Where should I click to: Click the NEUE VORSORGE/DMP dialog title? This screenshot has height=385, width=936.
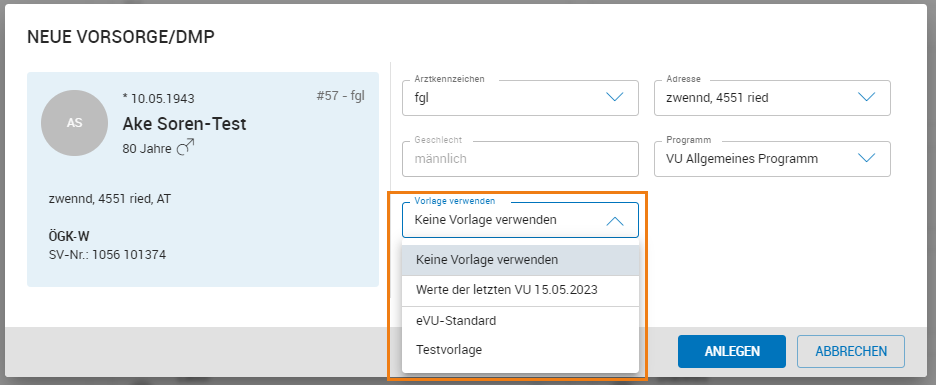click(121, 38)
